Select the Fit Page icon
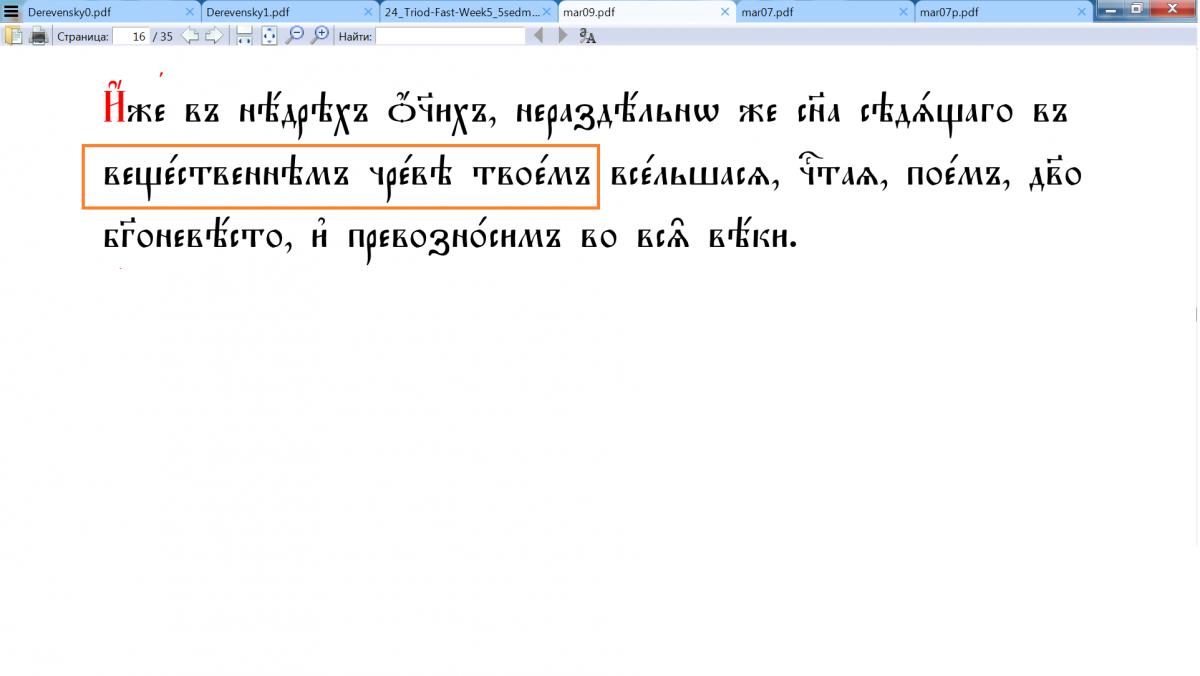The height and width of the screenshot is (676, 1200). [x=269, y=36]
